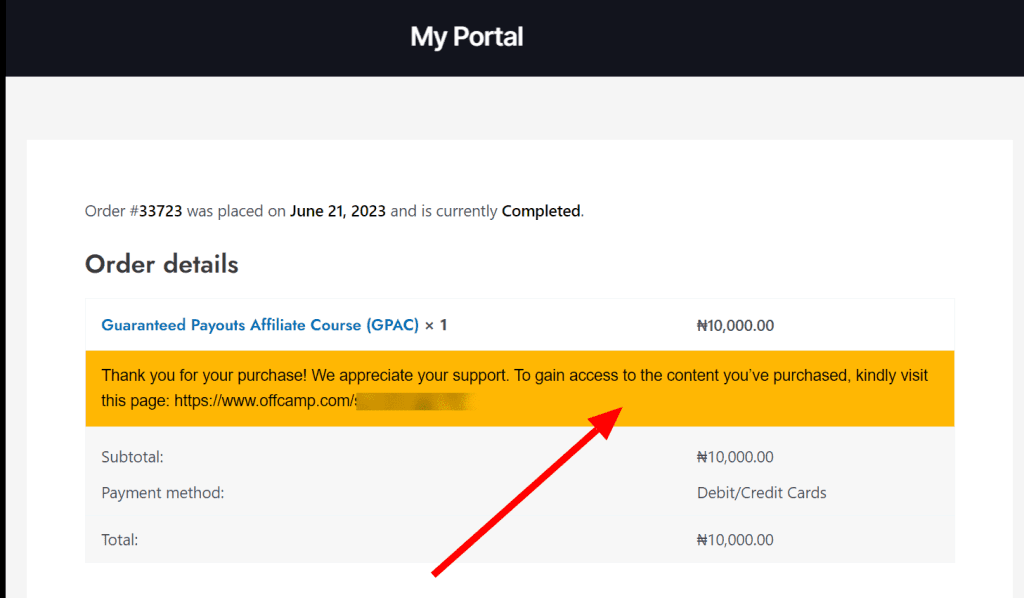Click the offcamp.com URL in yellow notice

tap(264, 401)
